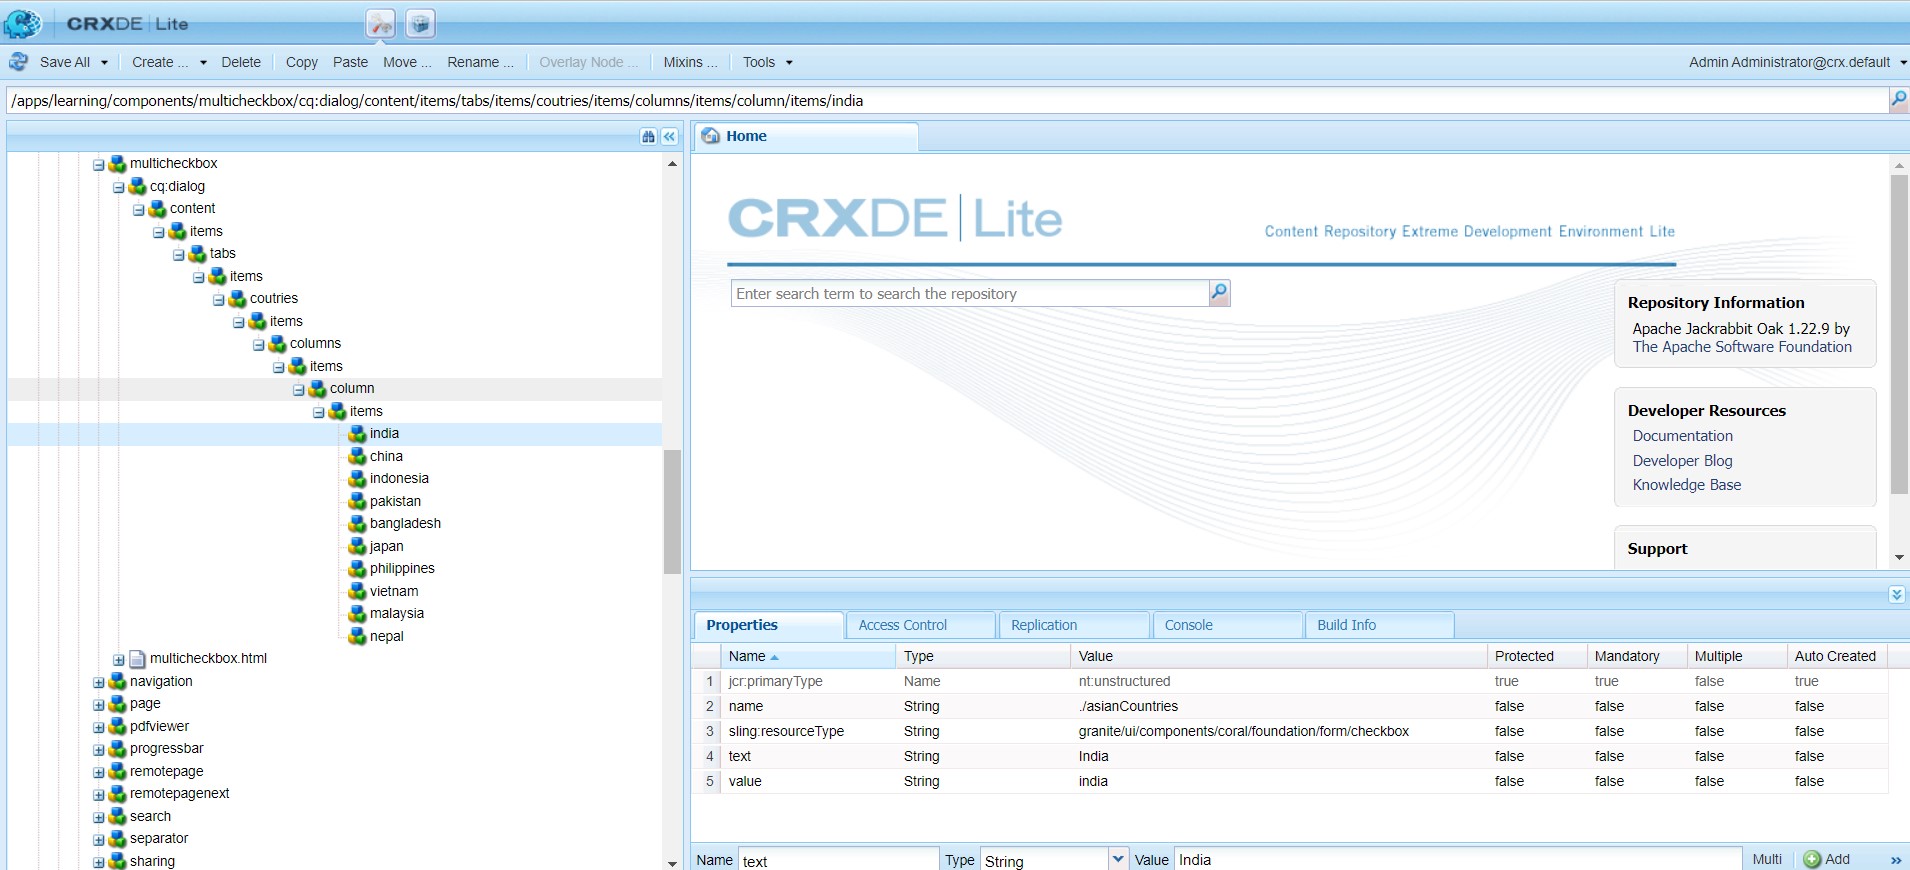Click the home panel scroll up arrow
The height and width of the screenshot is (870, 1910).
(x=1899, y=165)
